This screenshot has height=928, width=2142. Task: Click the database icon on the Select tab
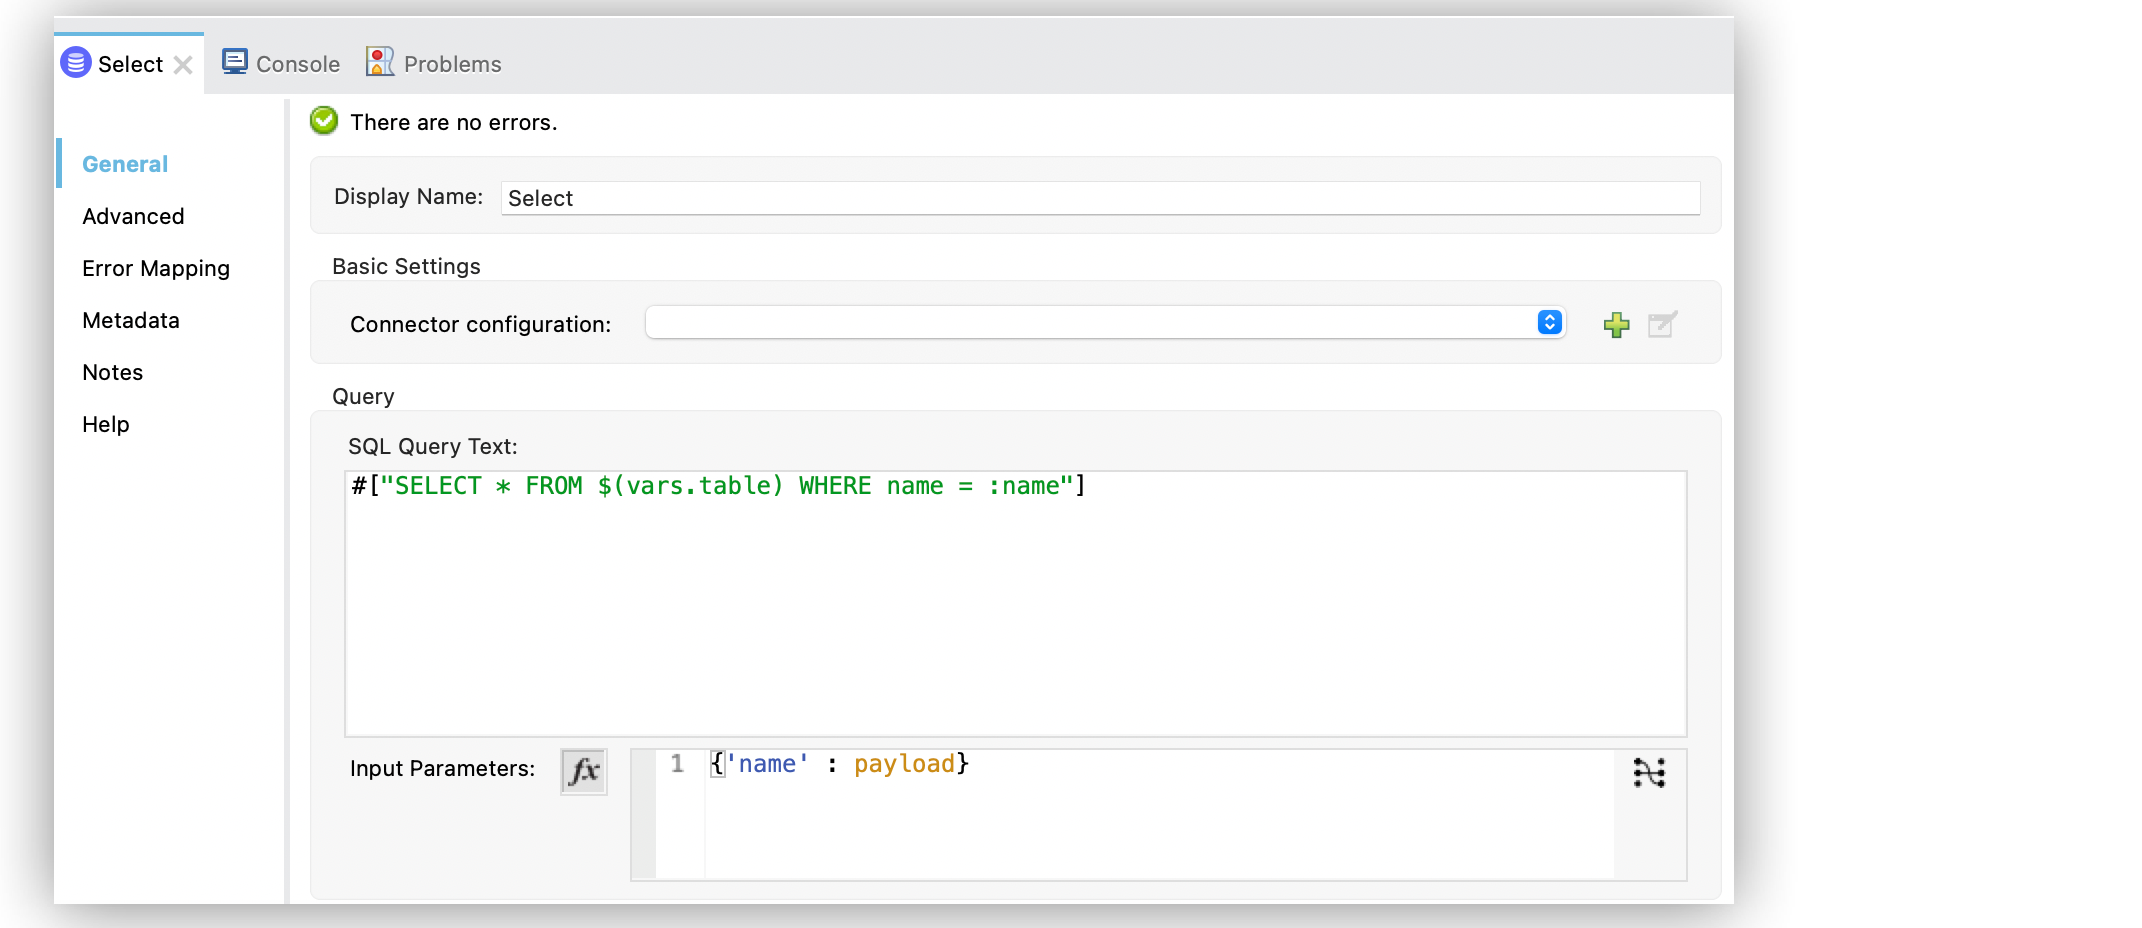(x=75, y=62)
